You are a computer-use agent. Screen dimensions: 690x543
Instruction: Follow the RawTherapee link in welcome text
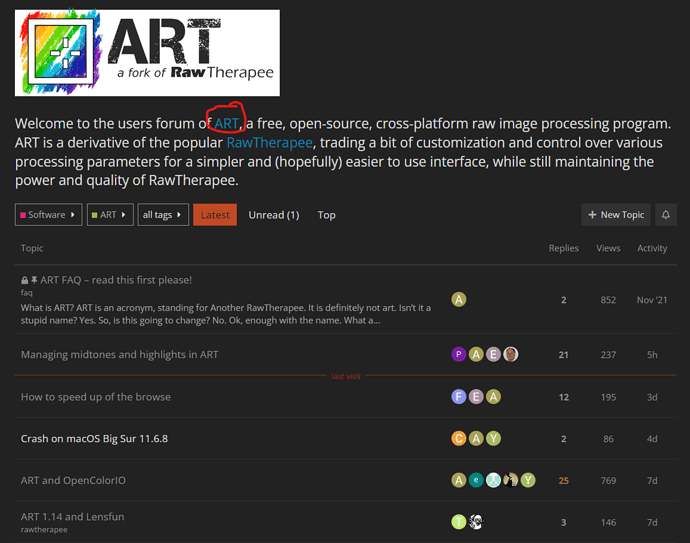[x=268, y=142]
